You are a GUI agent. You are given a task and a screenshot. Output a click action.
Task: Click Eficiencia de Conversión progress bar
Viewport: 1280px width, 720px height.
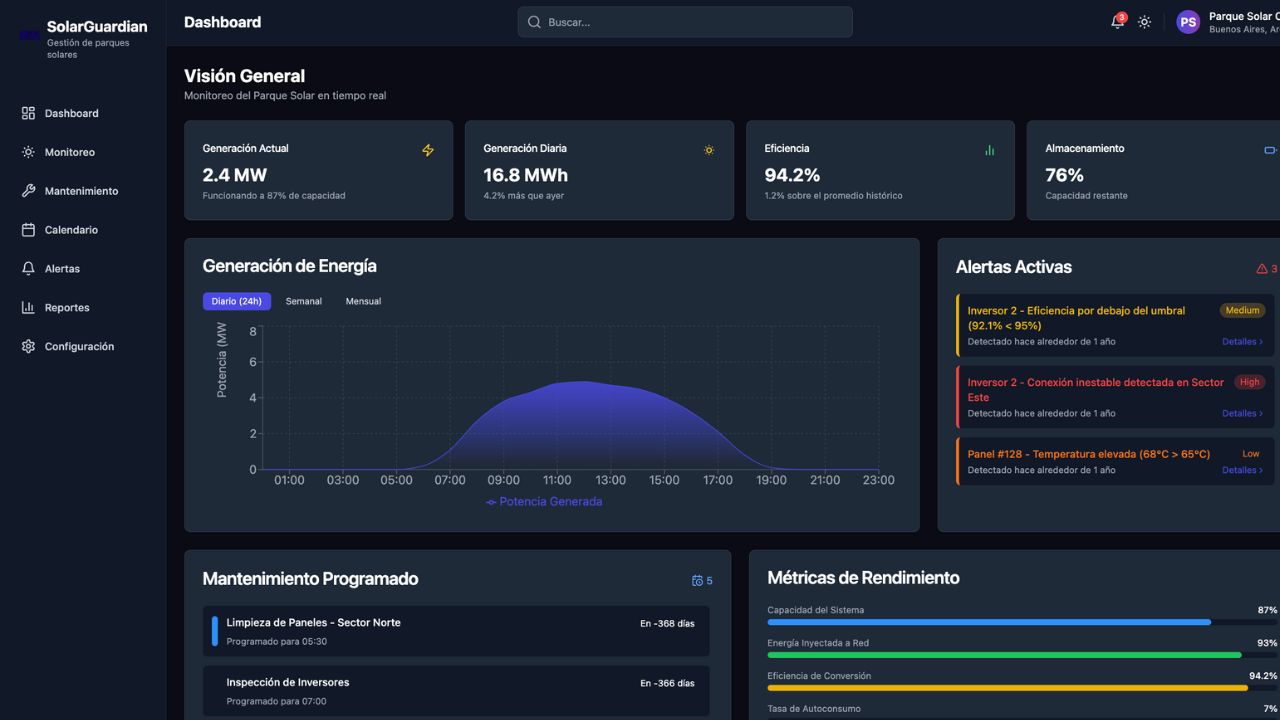1022,688
